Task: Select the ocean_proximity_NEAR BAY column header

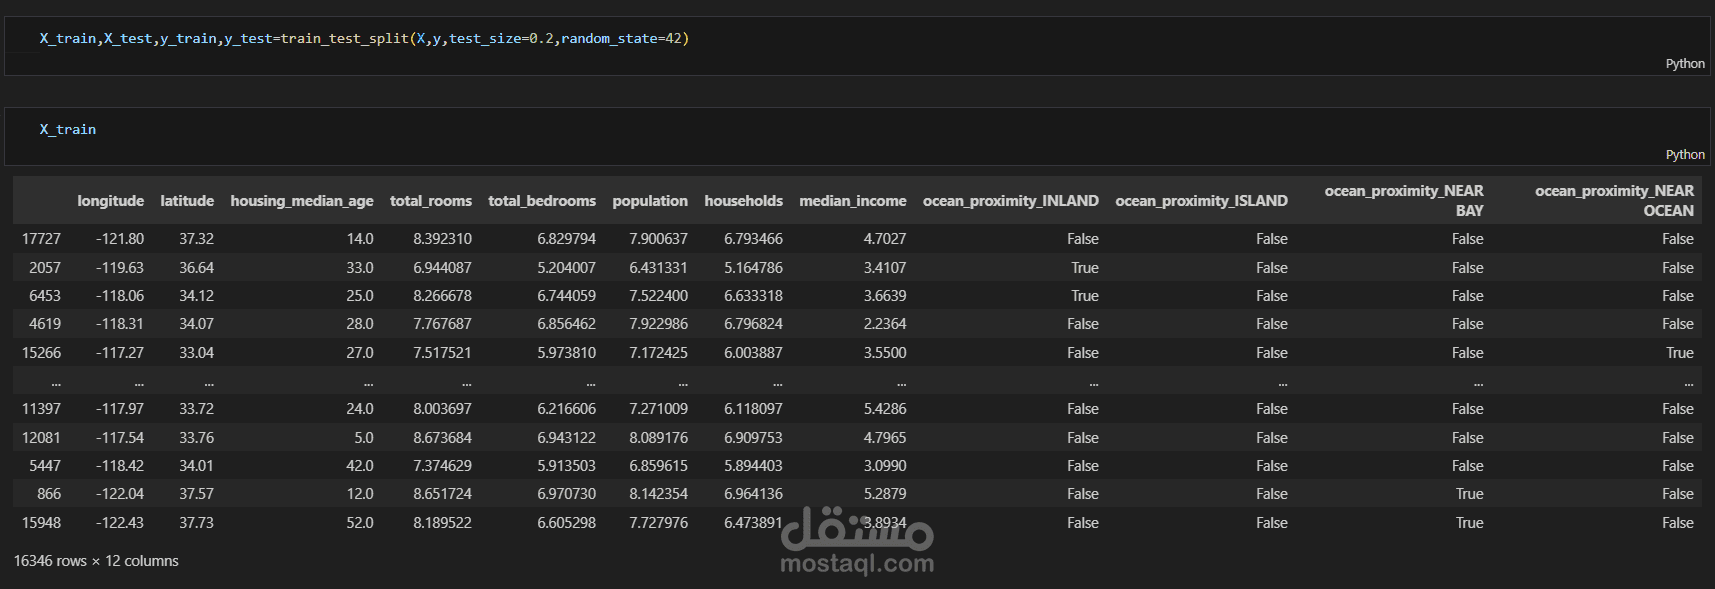Action: click(1404, 201)
